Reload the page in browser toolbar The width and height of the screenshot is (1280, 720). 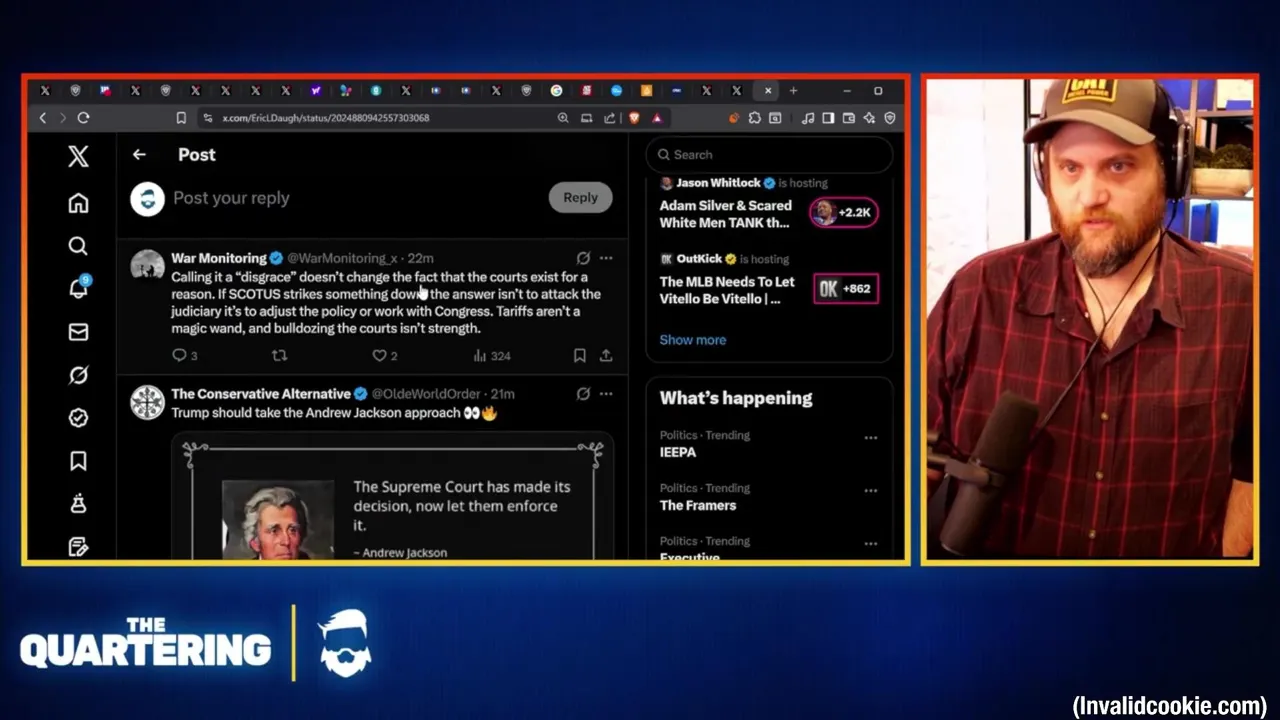pyautogui.click(x=83, y=118)
